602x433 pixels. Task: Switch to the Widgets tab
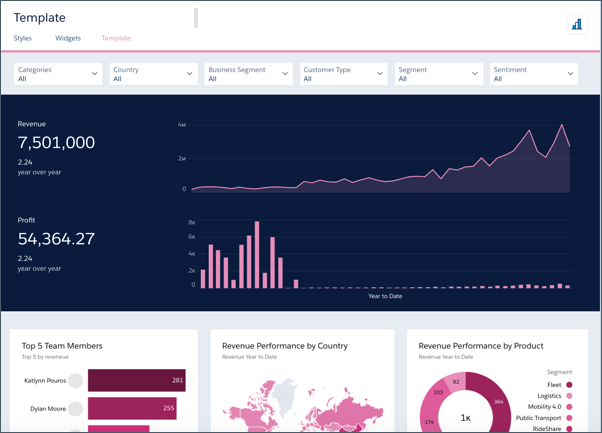[68, 38]
